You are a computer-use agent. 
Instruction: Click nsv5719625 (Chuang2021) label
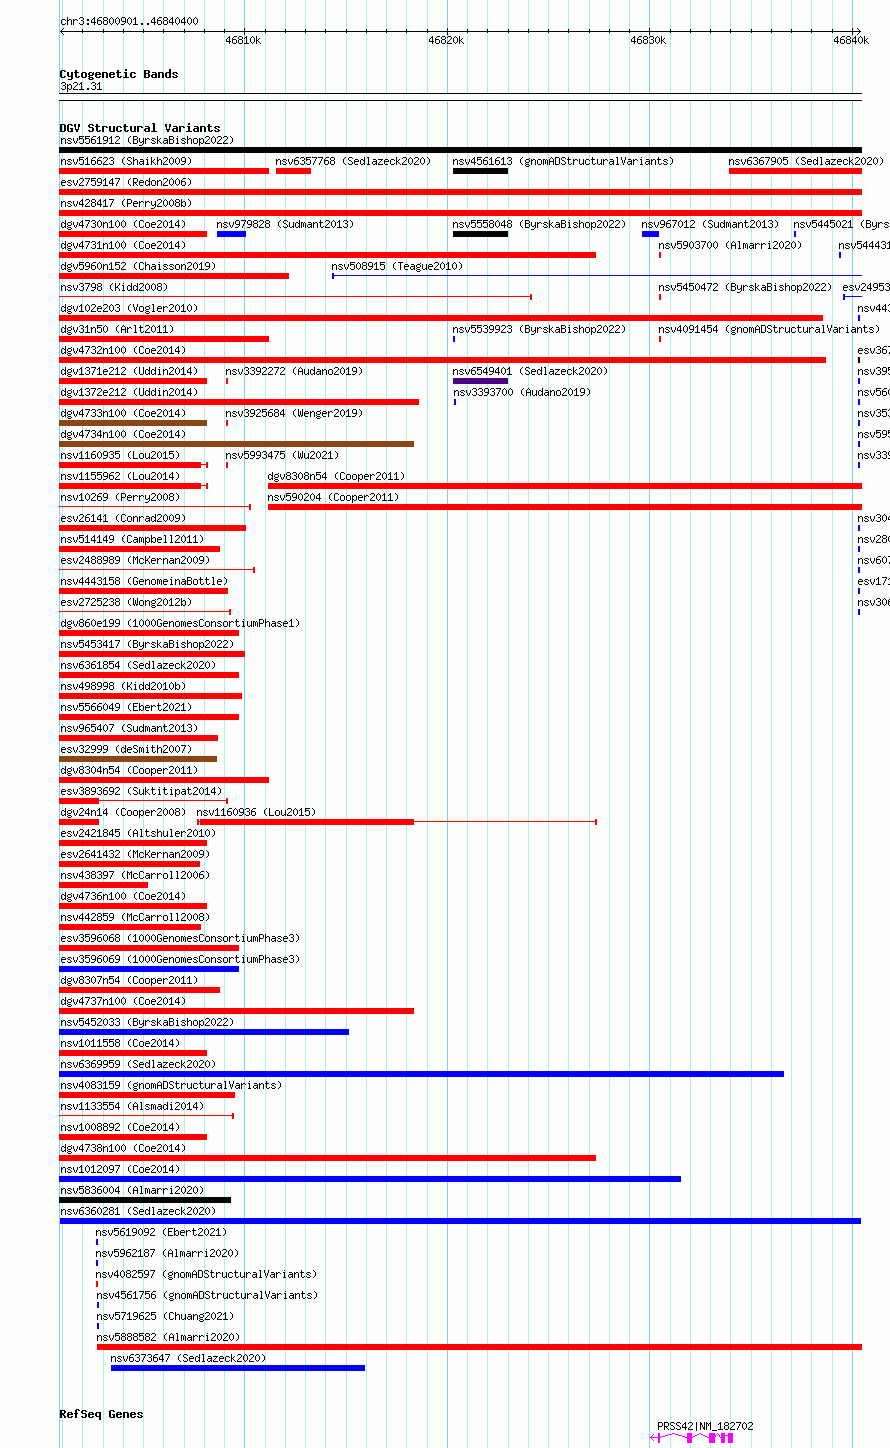164,1316
